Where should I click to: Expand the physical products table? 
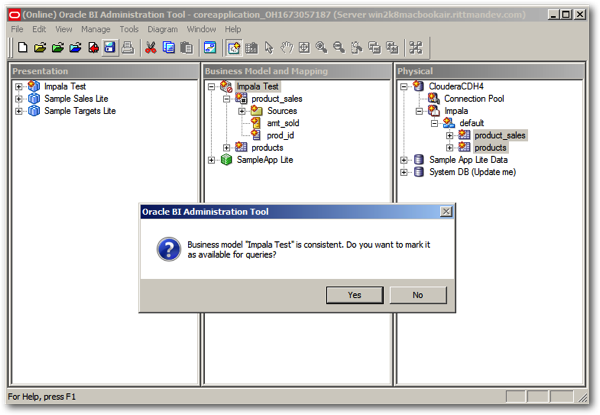click(x=450, y=148)
